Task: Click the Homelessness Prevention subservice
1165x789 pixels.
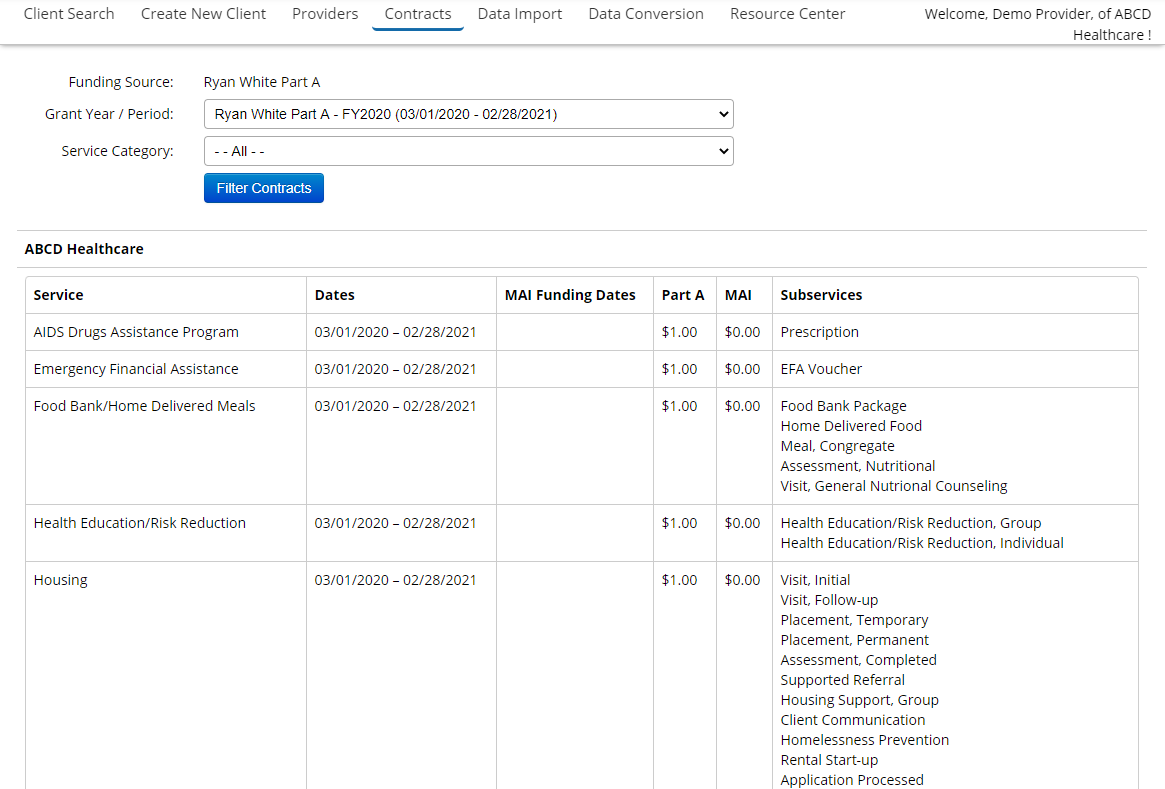Action: 865,741
